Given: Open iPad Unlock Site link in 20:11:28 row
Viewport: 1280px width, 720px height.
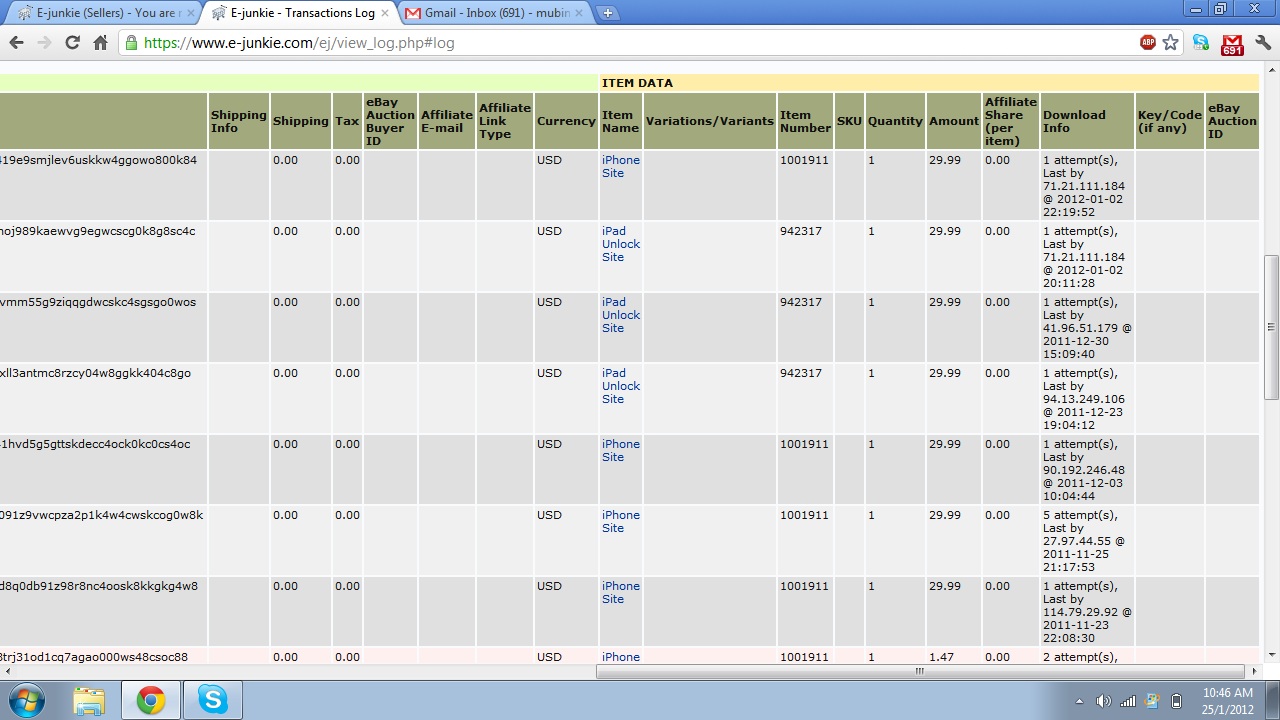Looking at the screenshot, I should pos(620,244).
